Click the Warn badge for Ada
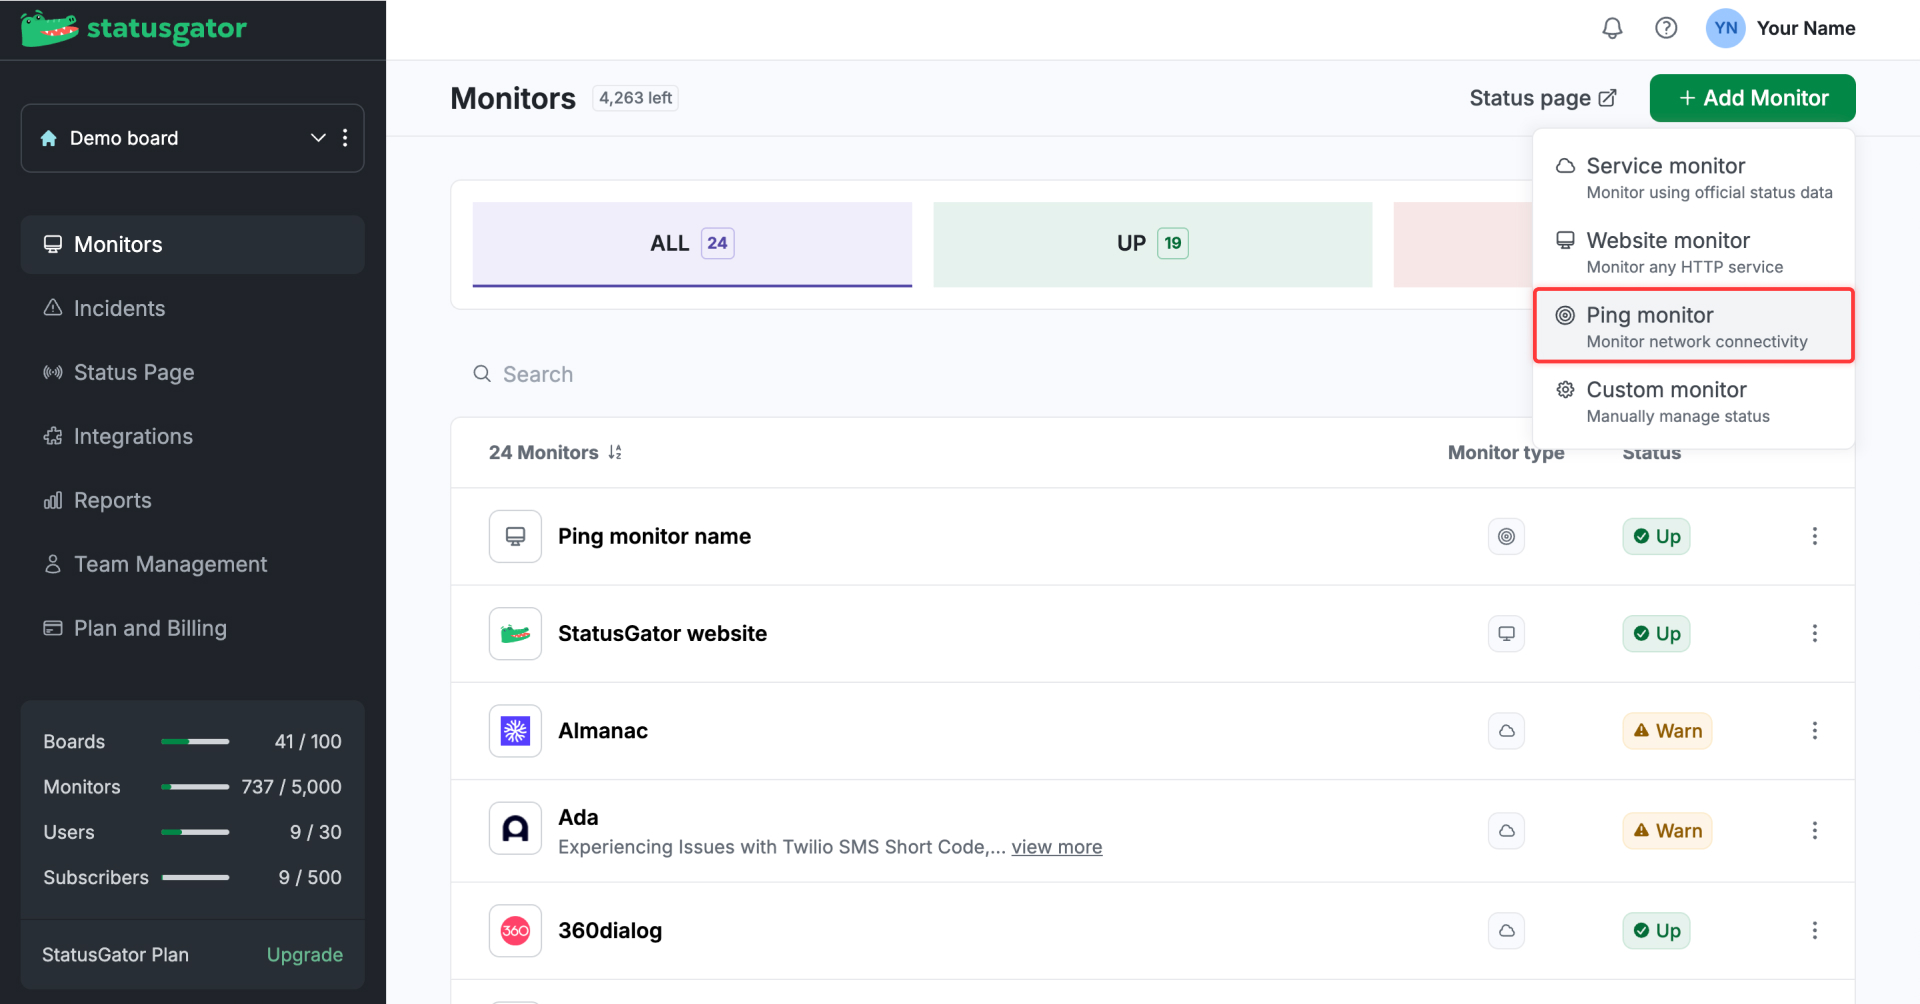Screen dimensions: 1920x1004 [1667, 831]
